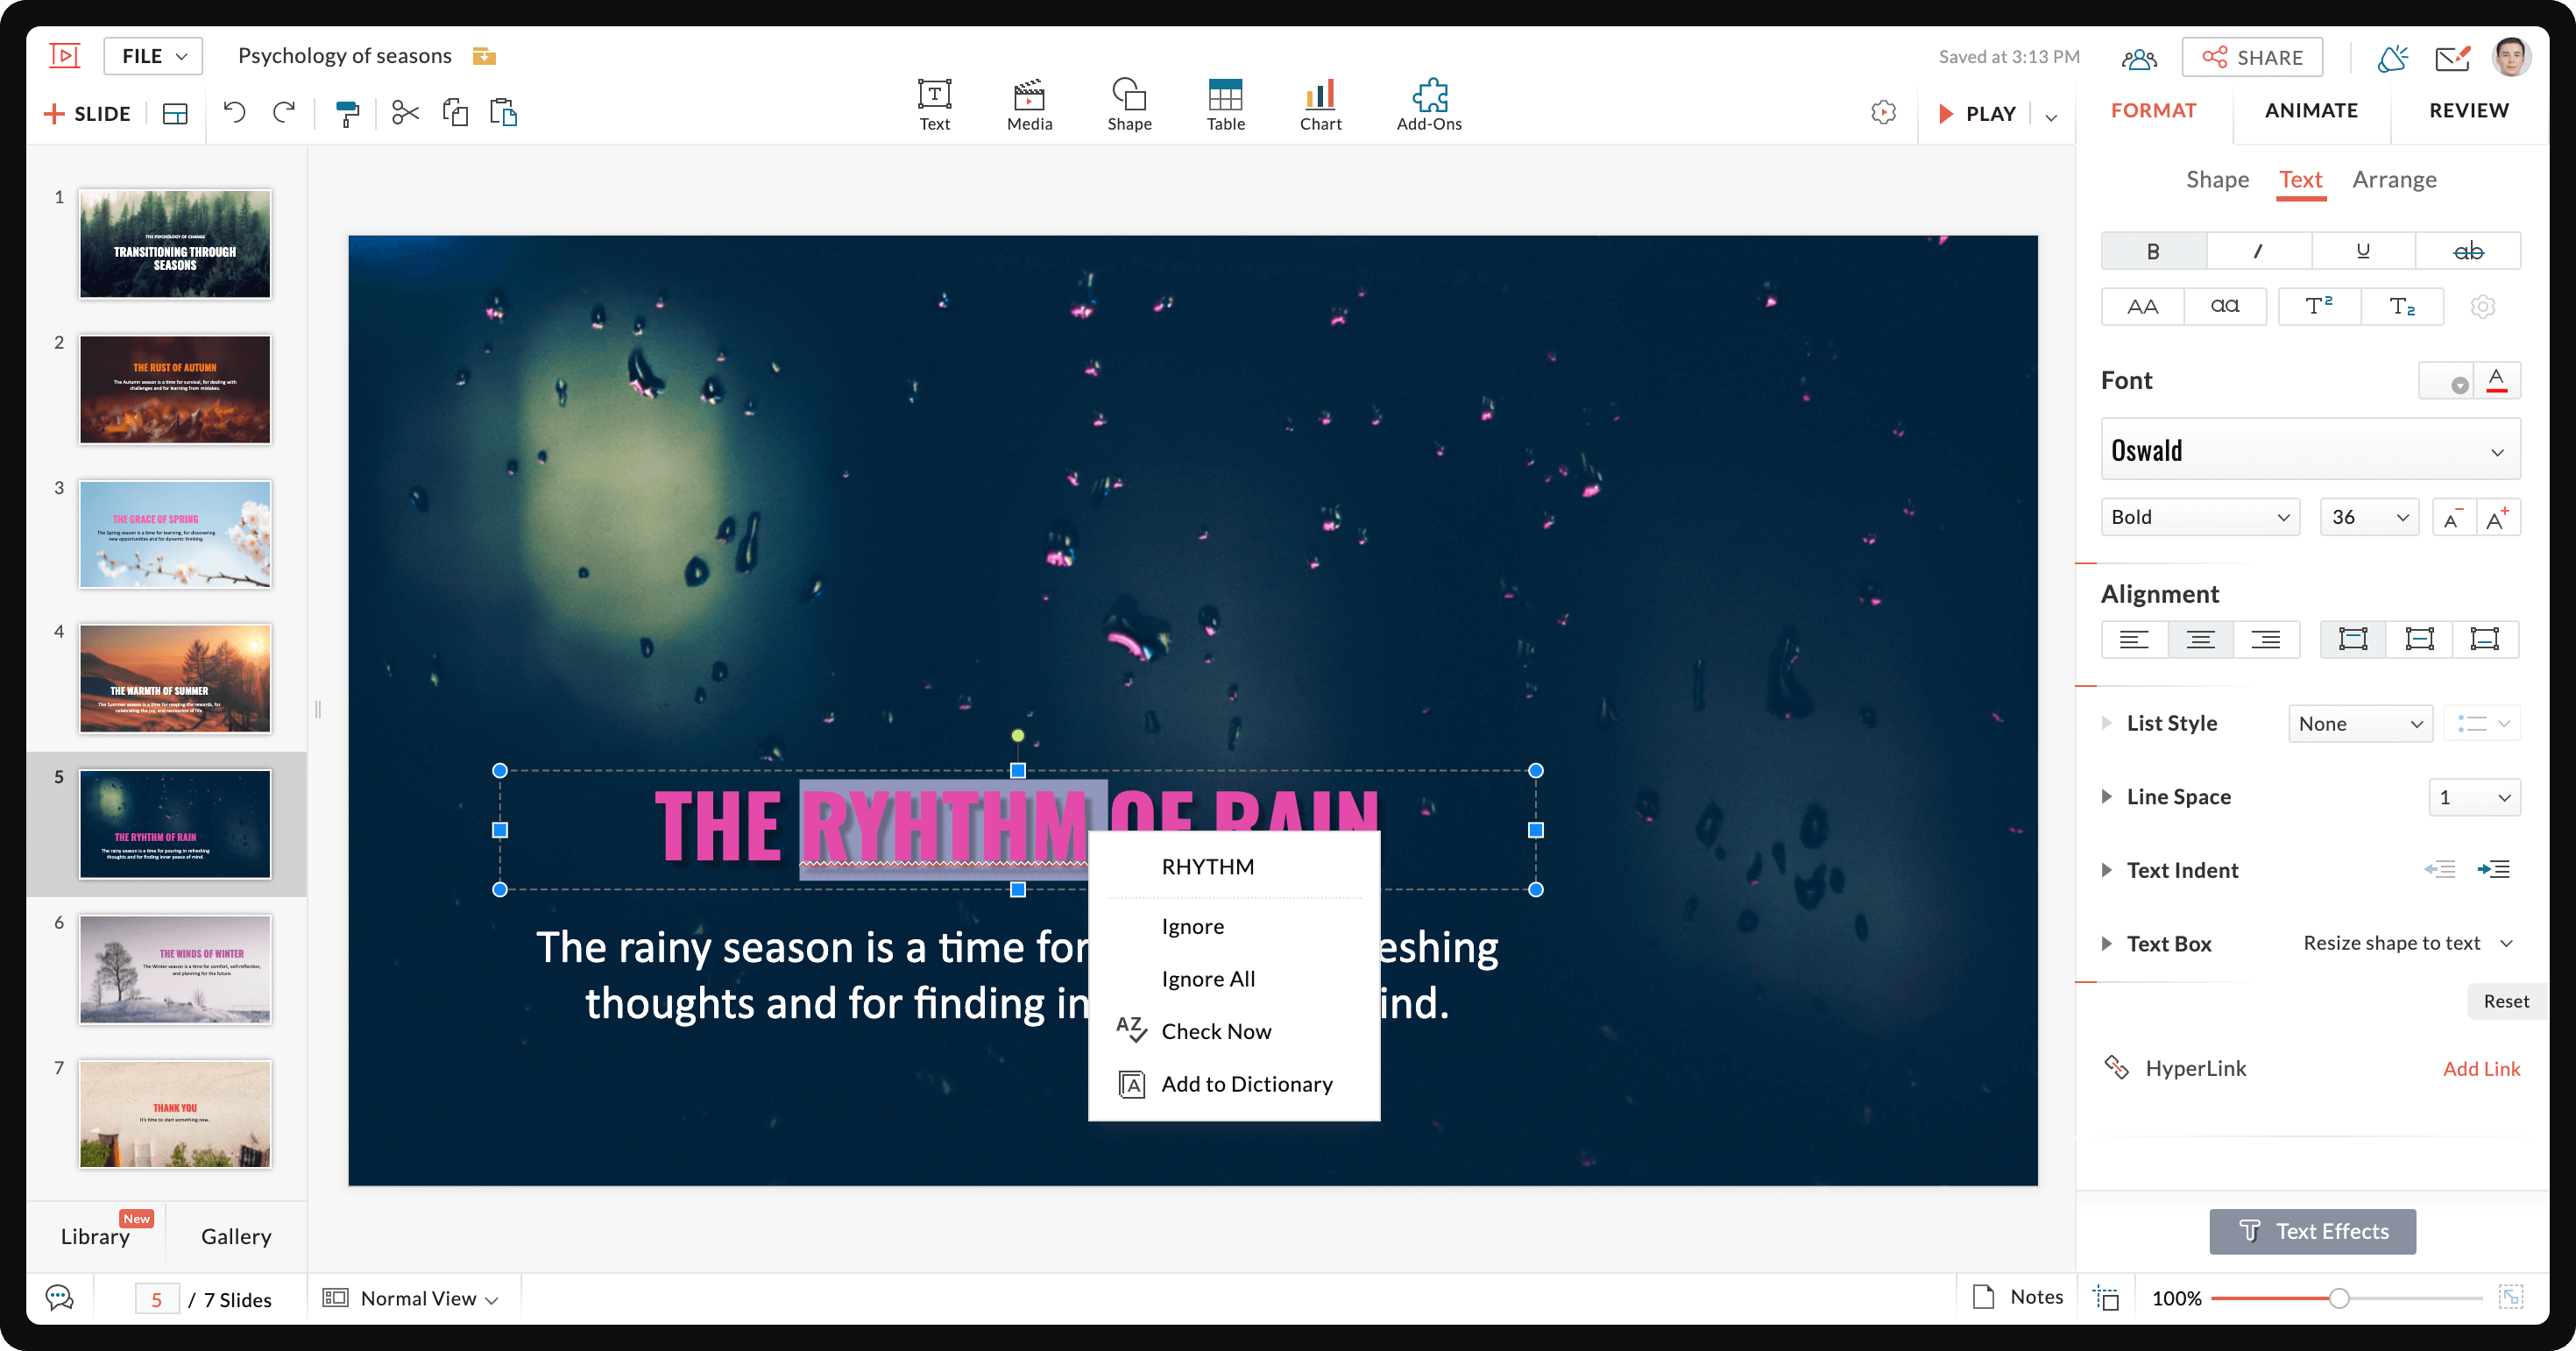2576x1351 pixels.
Task: Click the format painter icon
Action: pos(347,113)
